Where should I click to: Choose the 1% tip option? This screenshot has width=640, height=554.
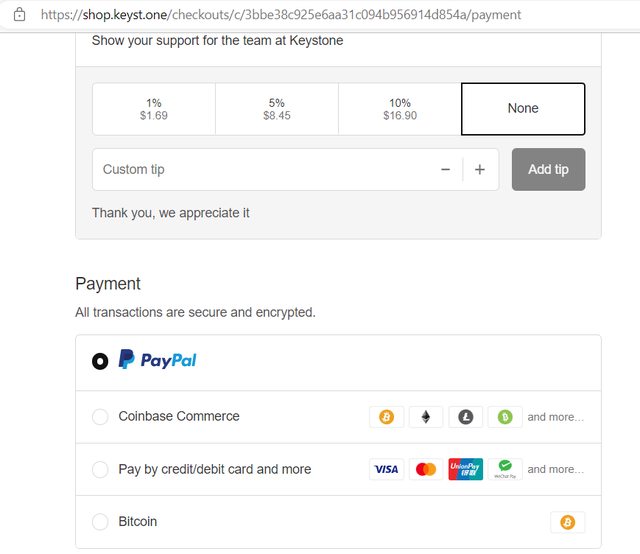click(x=154, y=109)
